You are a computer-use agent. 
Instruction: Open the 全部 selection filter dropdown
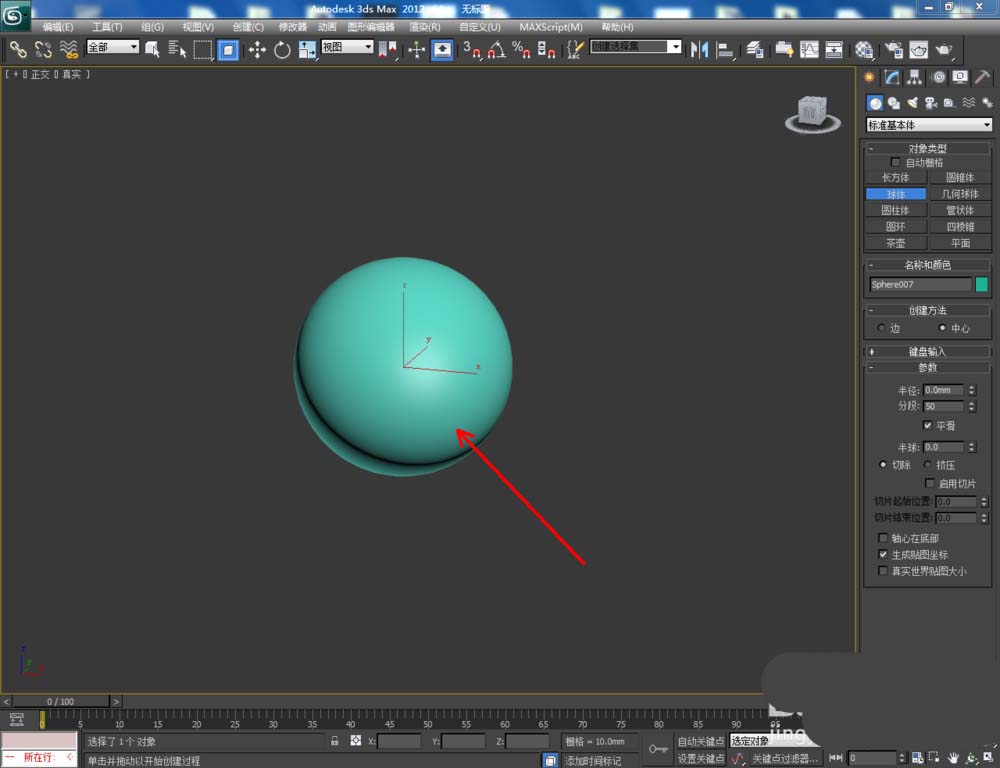(112, 47)
